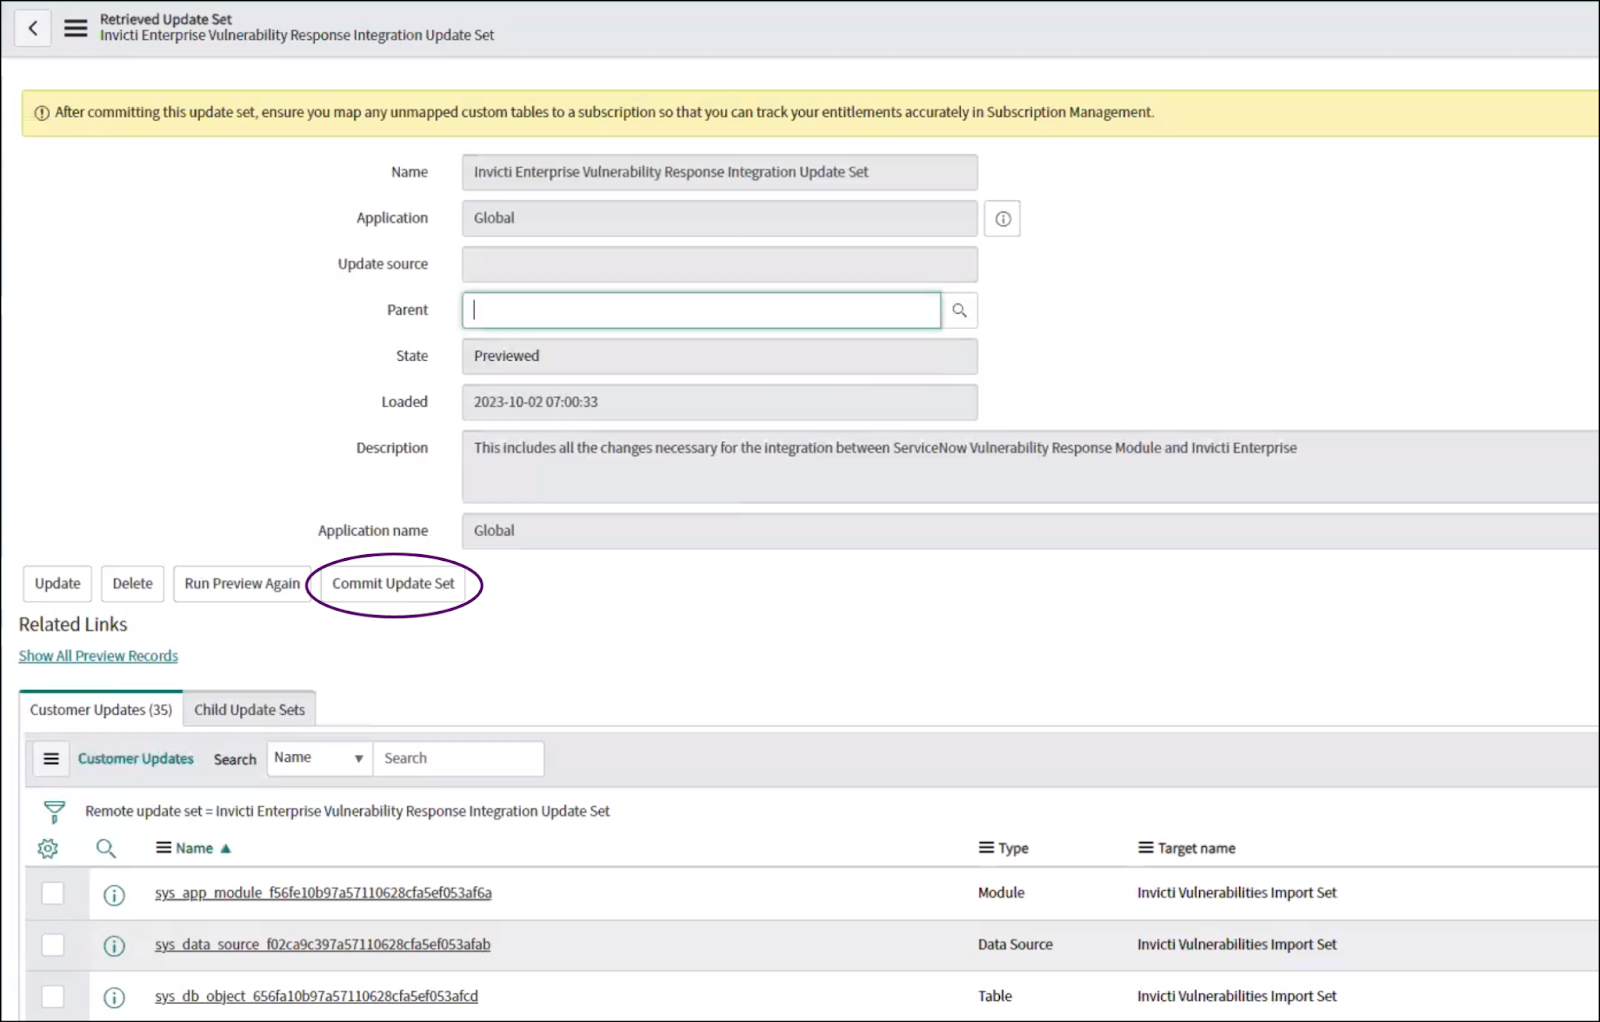Open the Type column options menu
The width and height of the screenshot is (1600, 1022).
tap(986, 849)
